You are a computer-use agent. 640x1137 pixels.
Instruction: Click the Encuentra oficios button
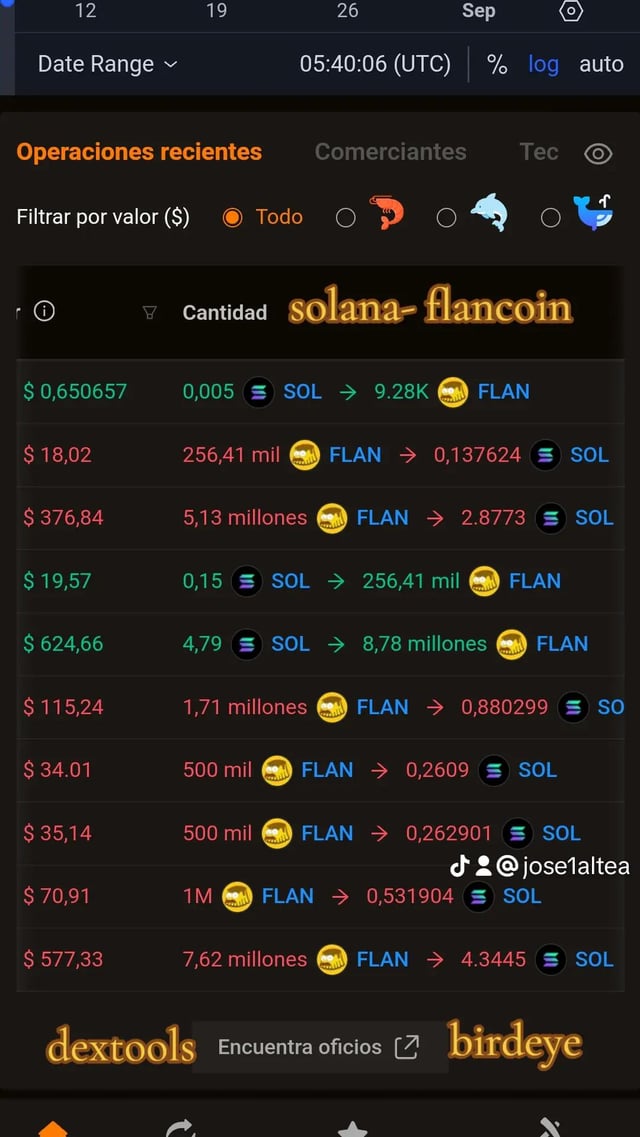click(319, 1047)
